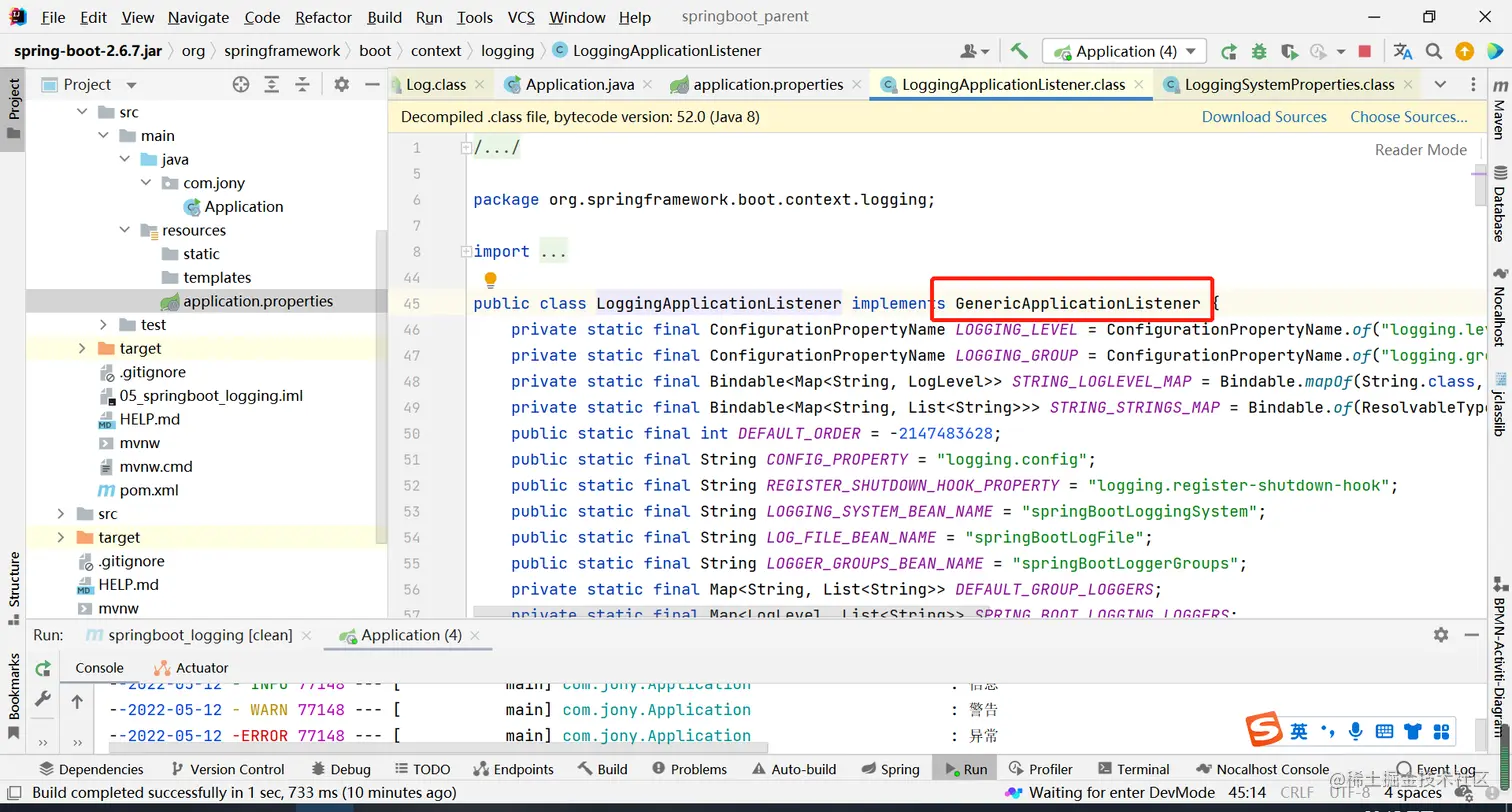The height and width of the screenshot is (812, 1512).
Task: Open Search Everywhere magnifier icon
Action: tap(1434, 51)
